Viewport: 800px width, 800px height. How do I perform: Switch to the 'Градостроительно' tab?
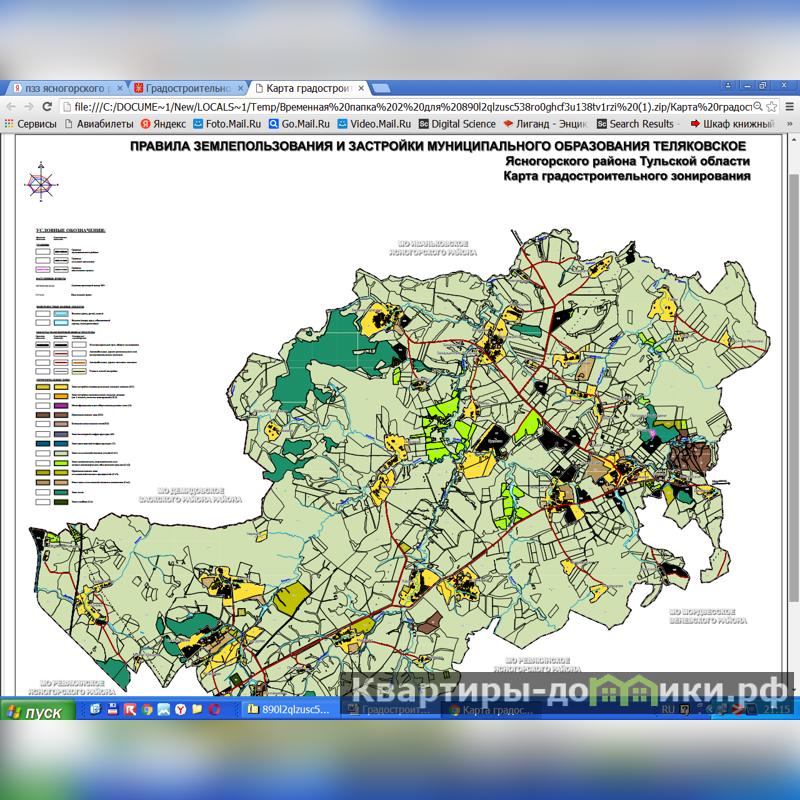(185, 88)
